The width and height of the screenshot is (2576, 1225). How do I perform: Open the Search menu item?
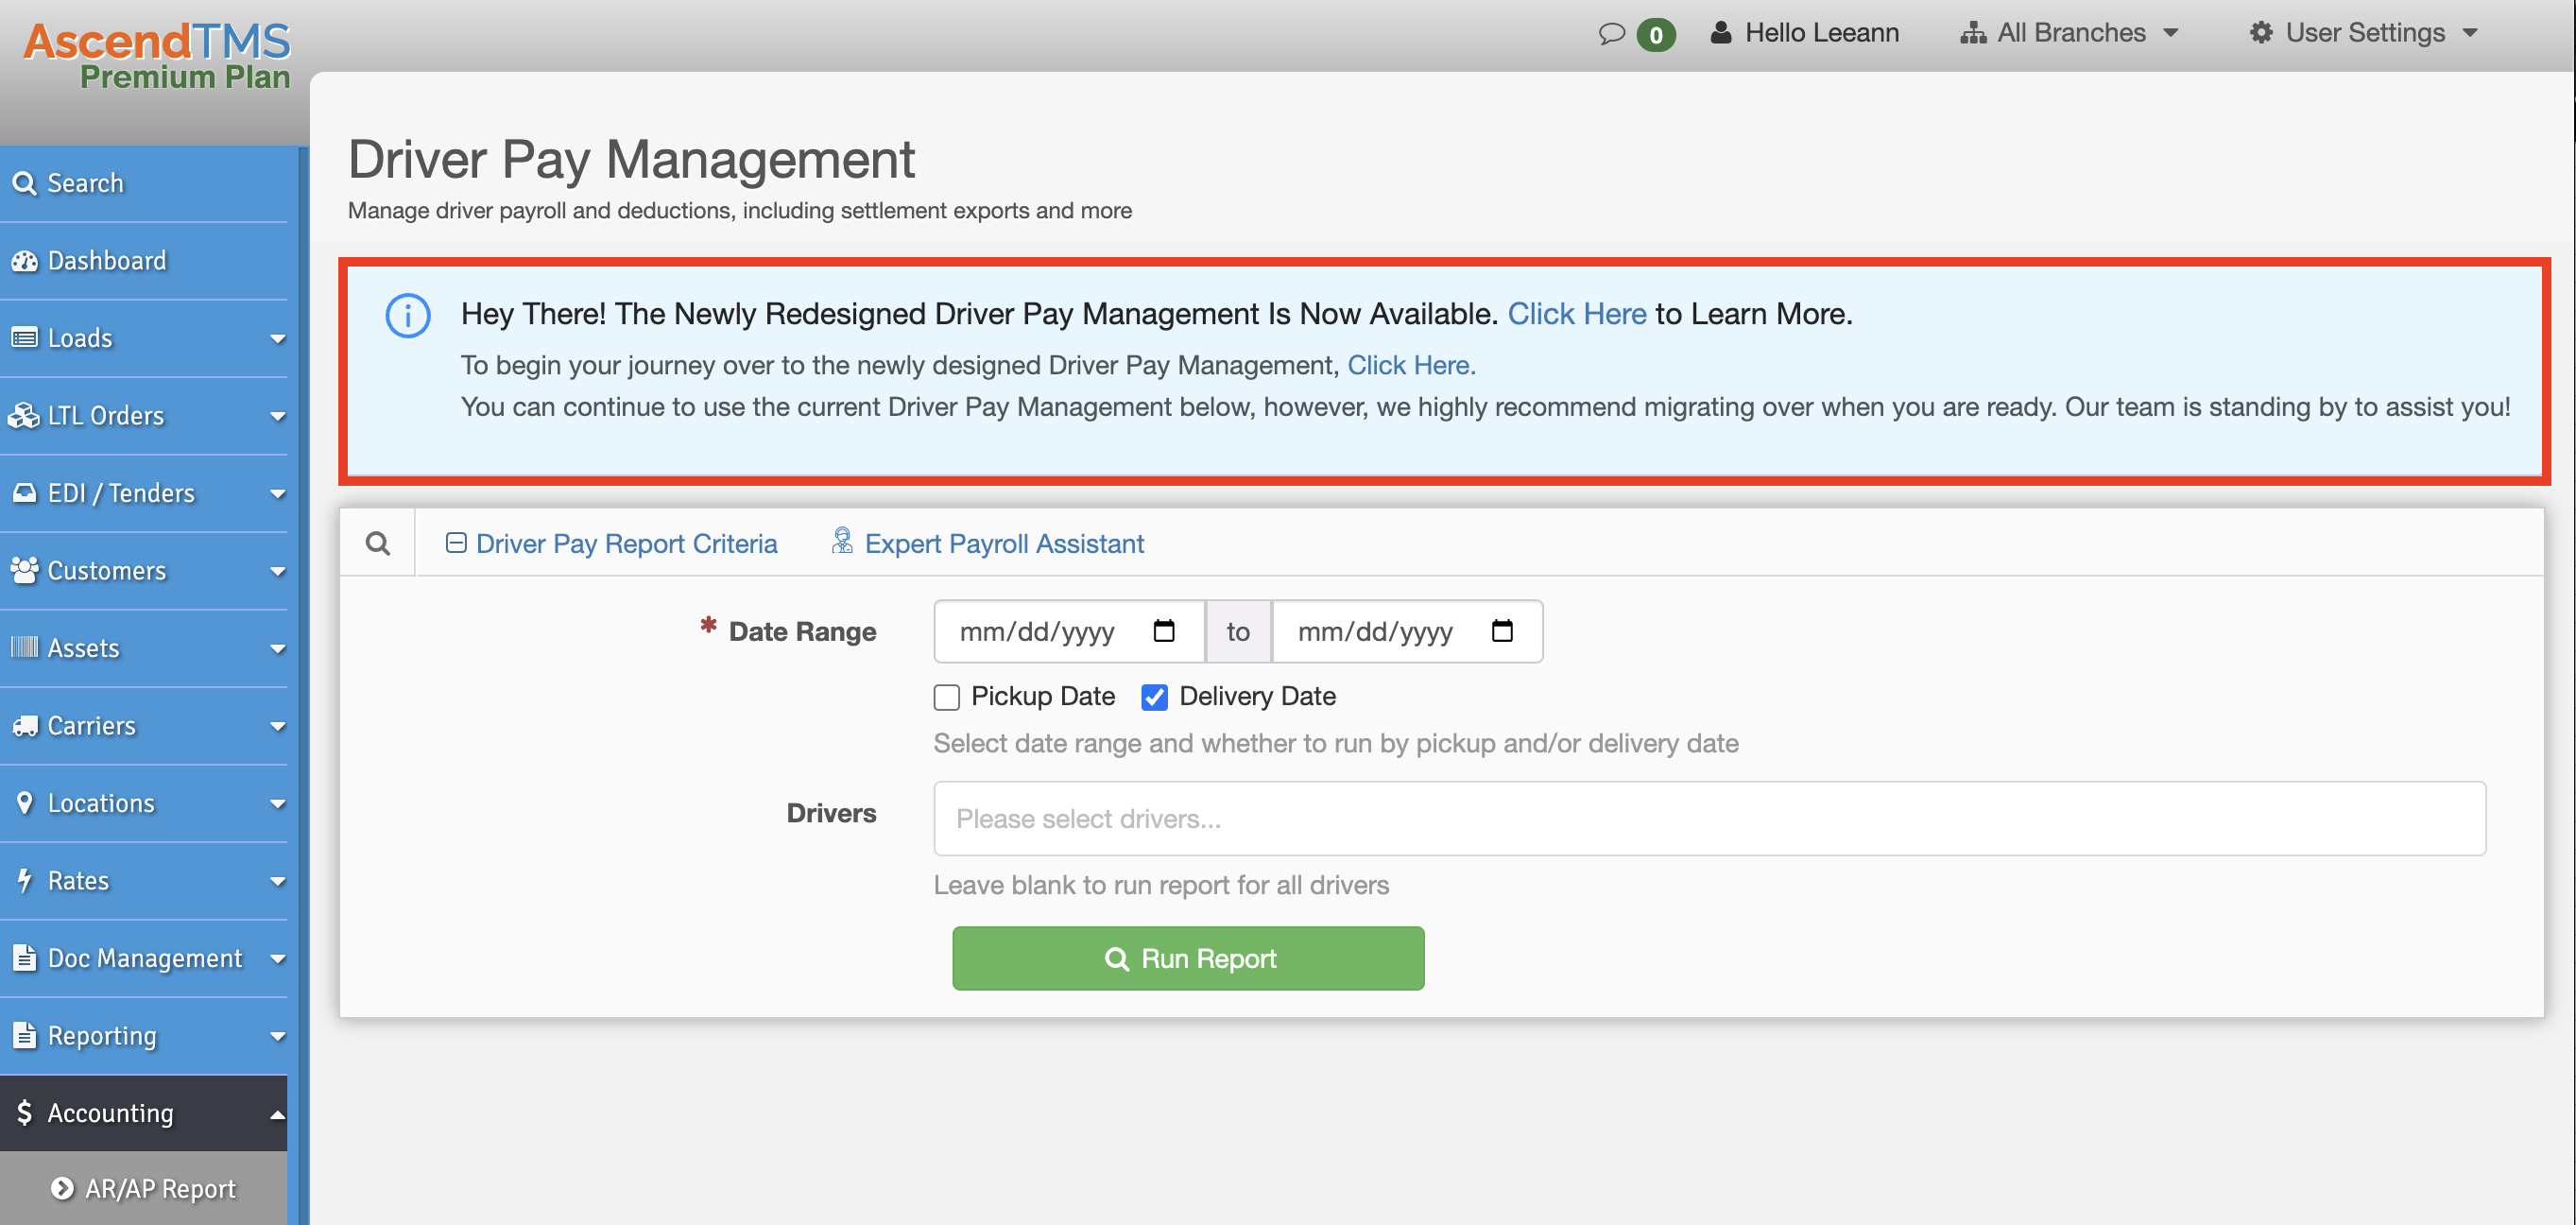point(144,184)
